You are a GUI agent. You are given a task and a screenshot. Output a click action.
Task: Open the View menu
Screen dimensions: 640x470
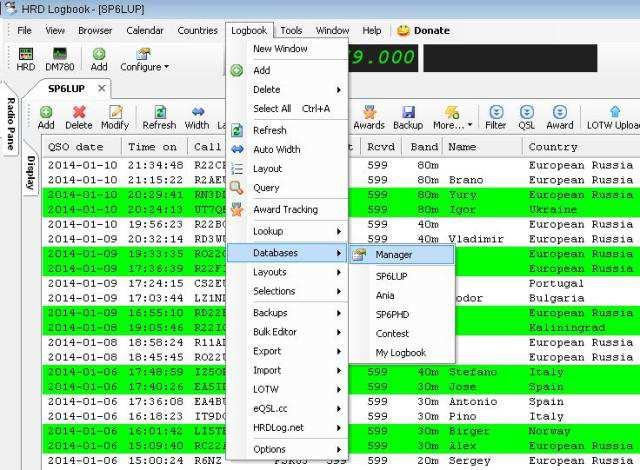pyautogui.click(x=55, y=31)
